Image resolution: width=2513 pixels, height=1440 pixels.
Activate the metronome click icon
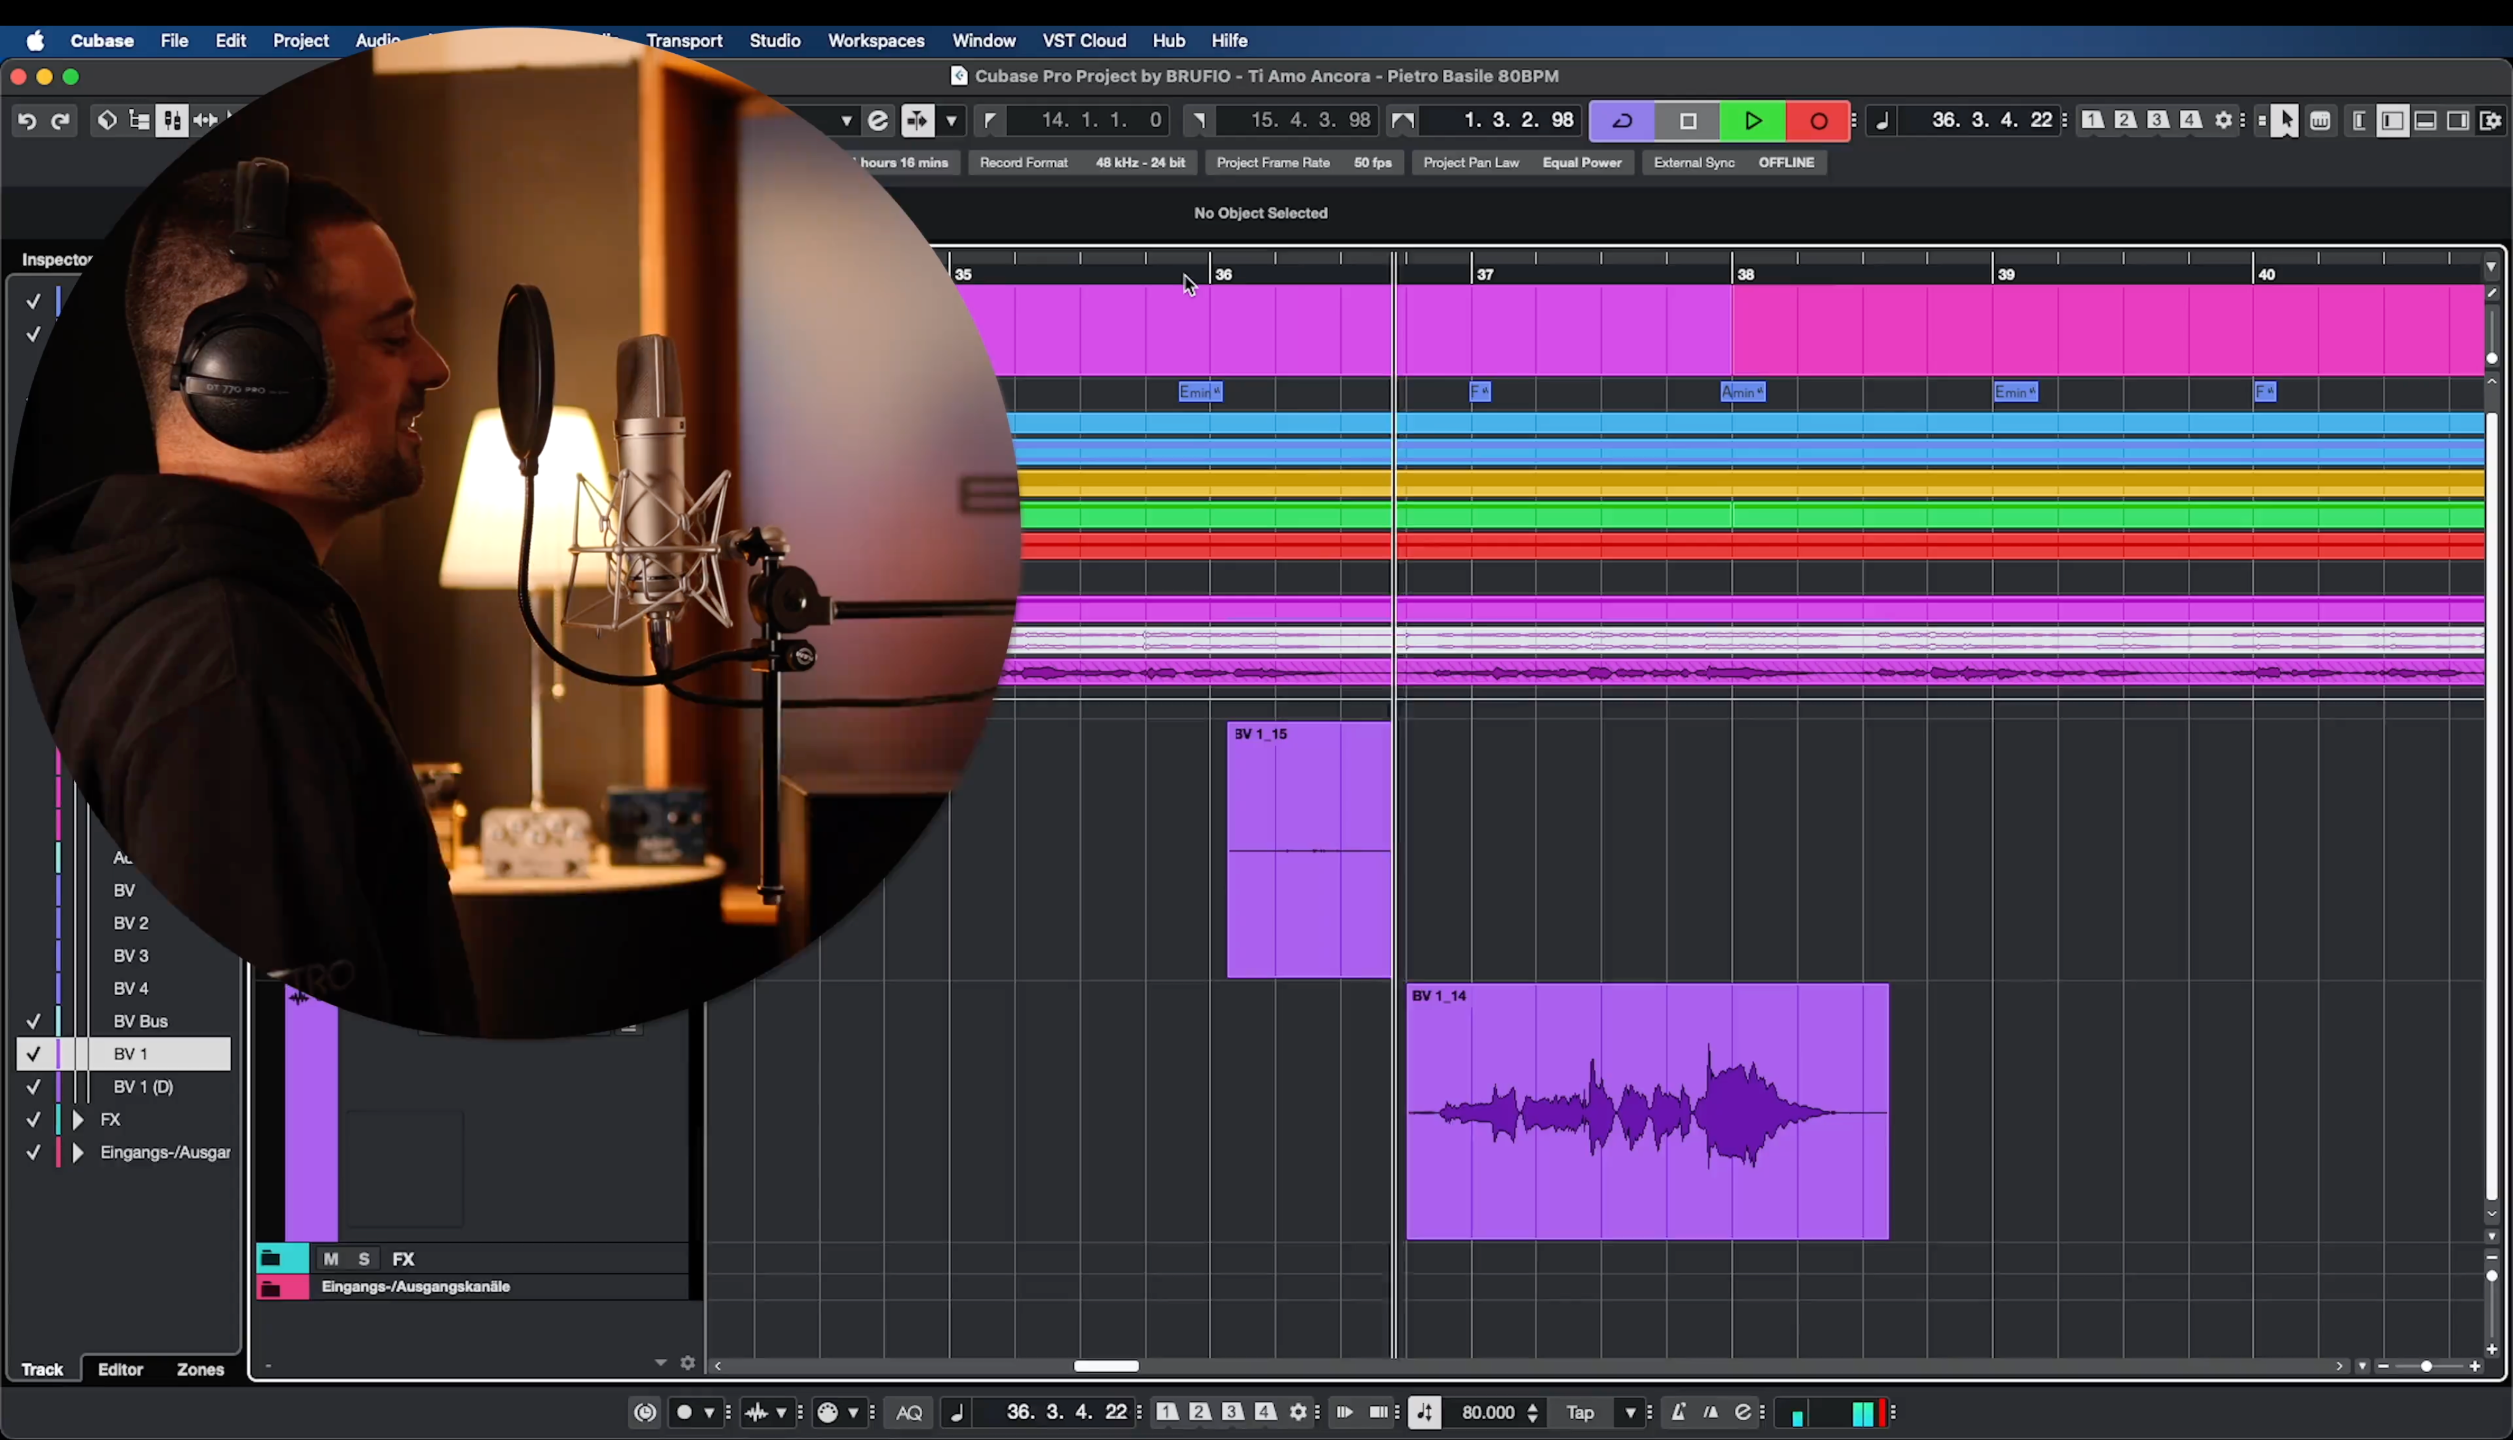(1678, 1412)
